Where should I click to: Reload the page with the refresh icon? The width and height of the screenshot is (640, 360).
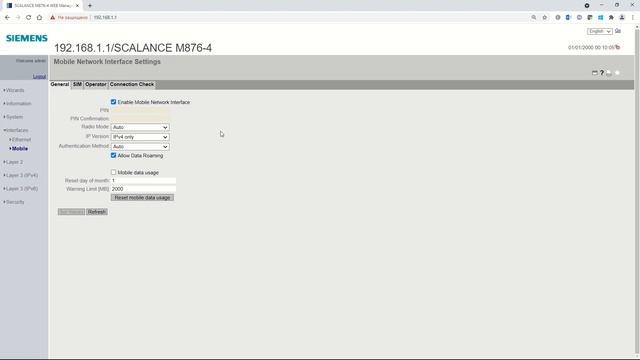pyautogui.click(x=29, y=18)
